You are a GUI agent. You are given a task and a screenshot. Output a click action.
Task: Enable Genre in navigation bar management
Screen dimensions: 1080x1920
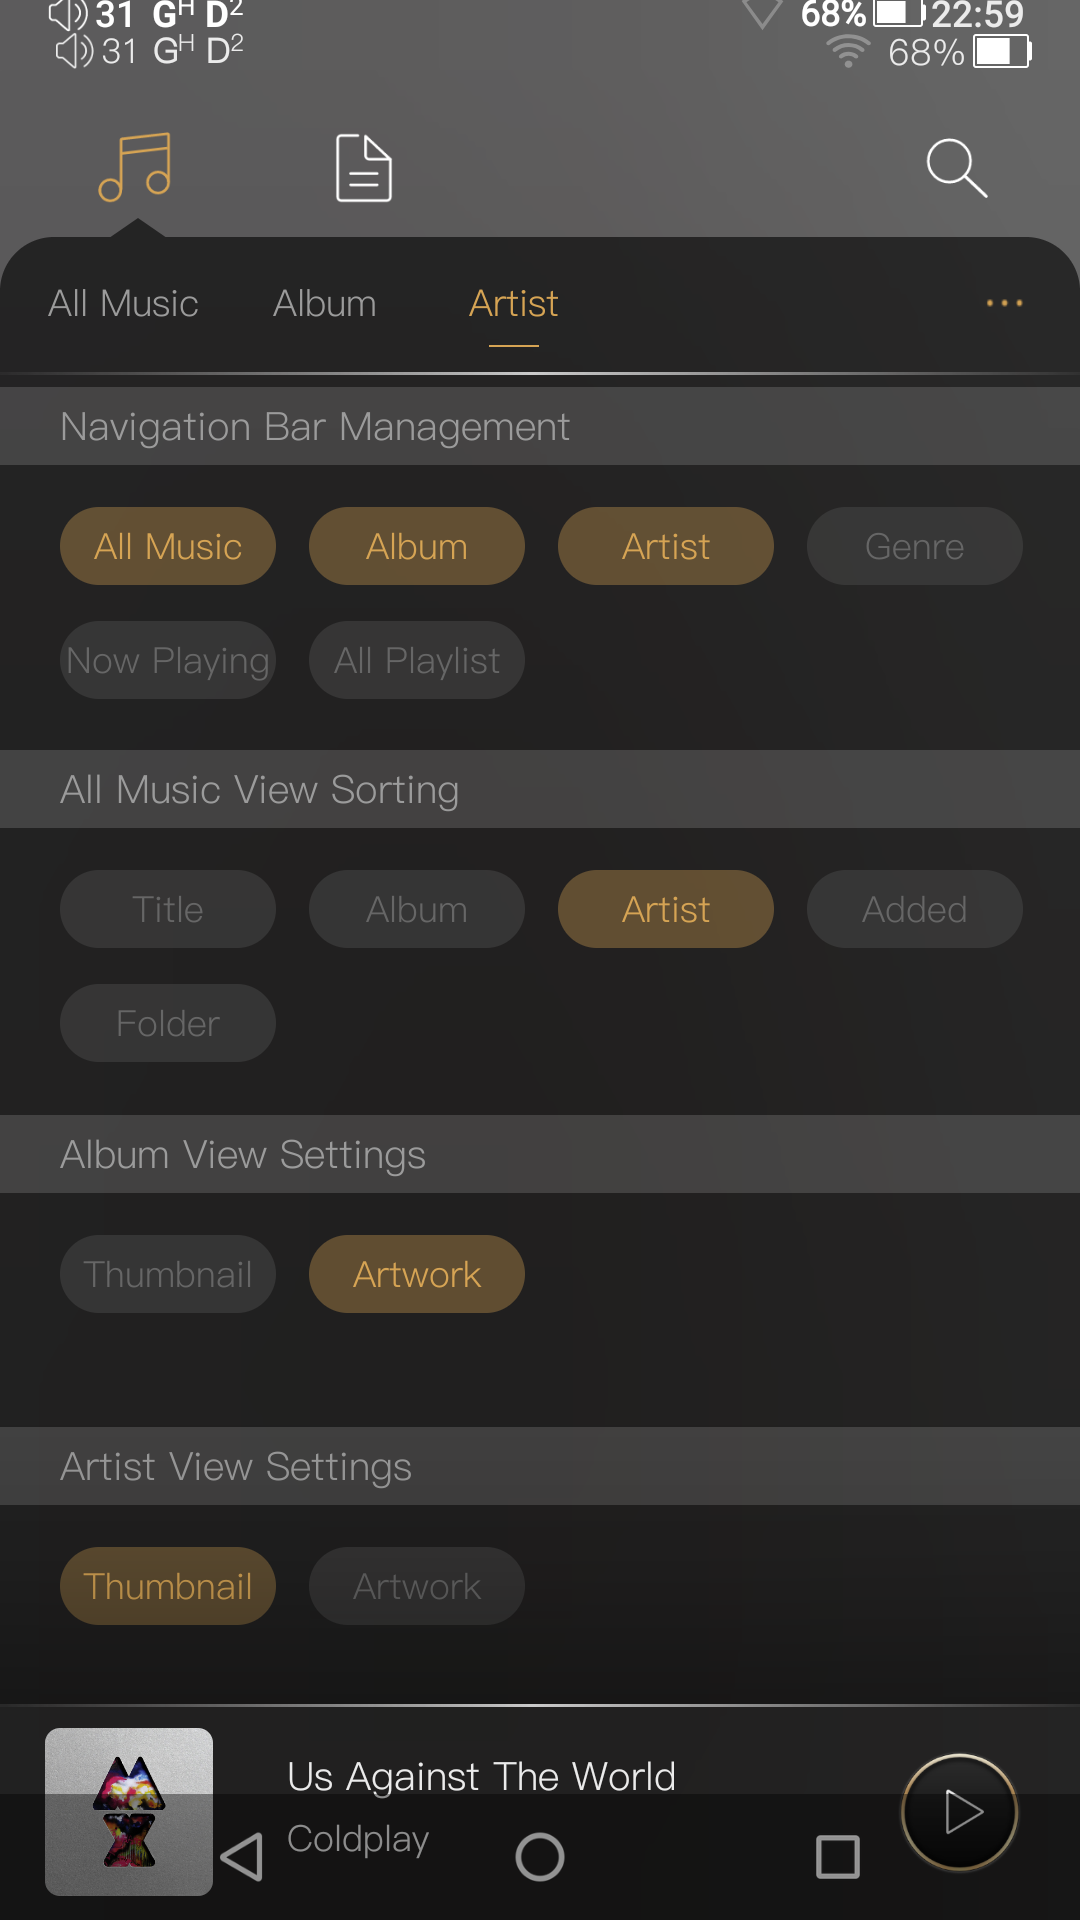pos(914,546)
